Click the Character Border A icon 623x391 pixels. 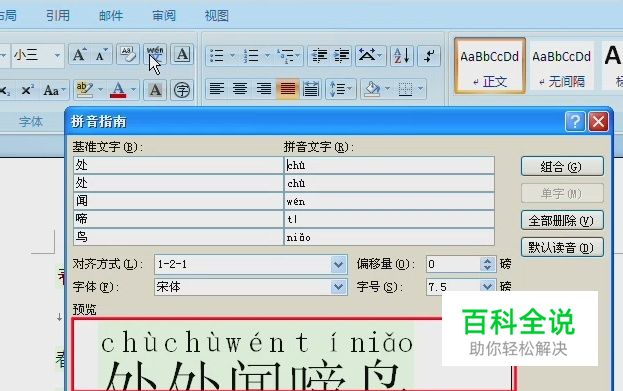182,55
